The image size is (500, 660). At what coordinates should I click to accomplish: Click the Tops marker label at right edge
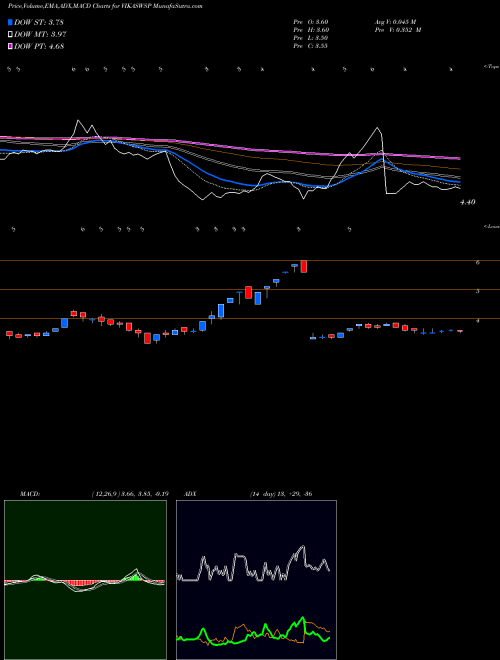(492, 67)
